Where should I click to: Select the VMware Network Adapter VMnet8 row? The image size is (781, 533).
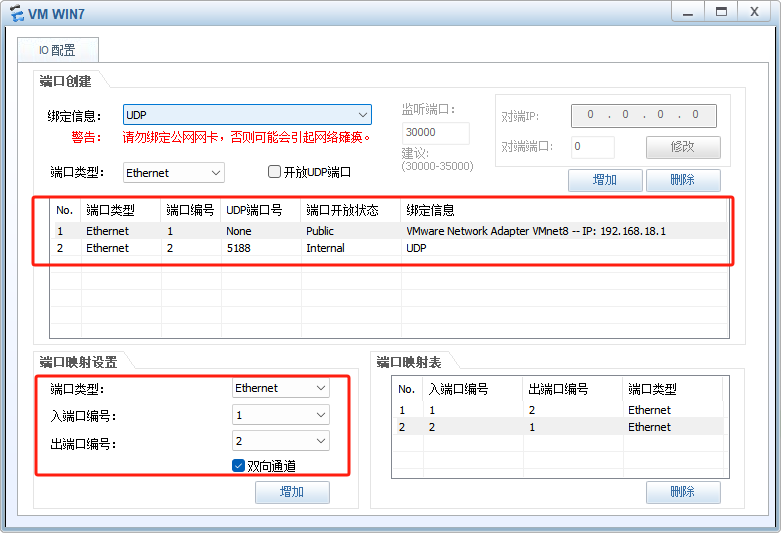[x=389, y=231]
